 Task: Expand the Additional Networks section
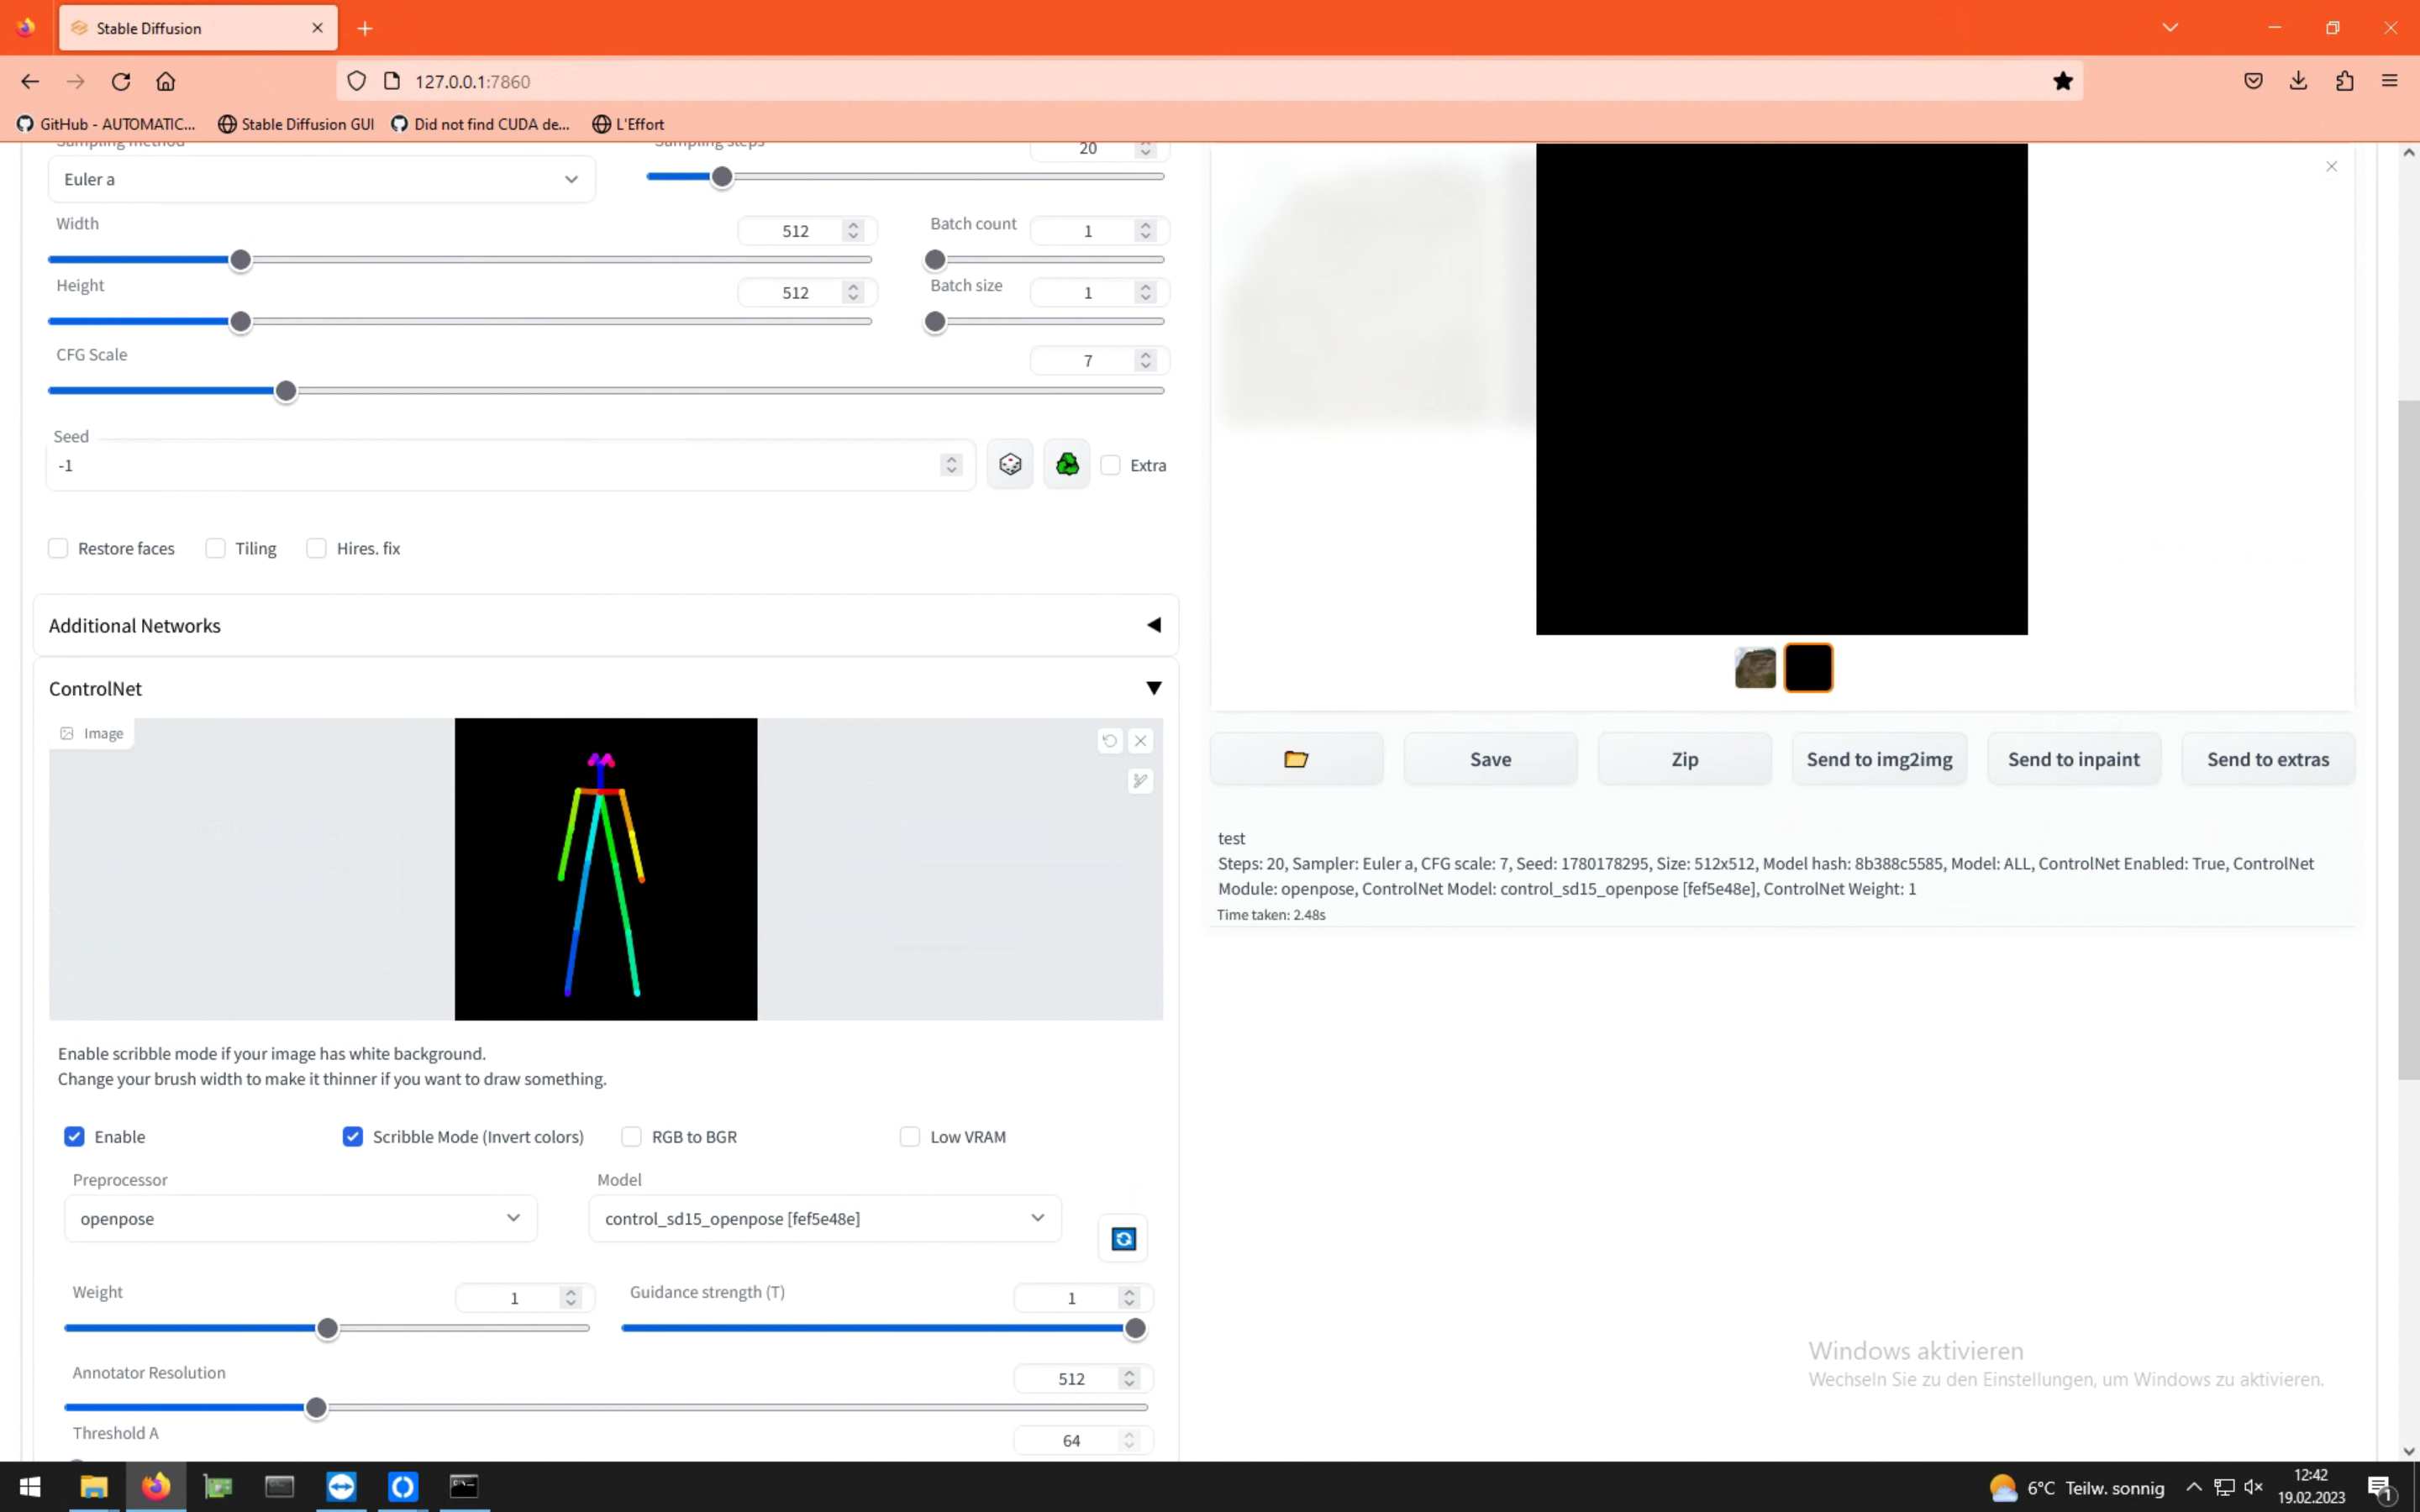605,625
